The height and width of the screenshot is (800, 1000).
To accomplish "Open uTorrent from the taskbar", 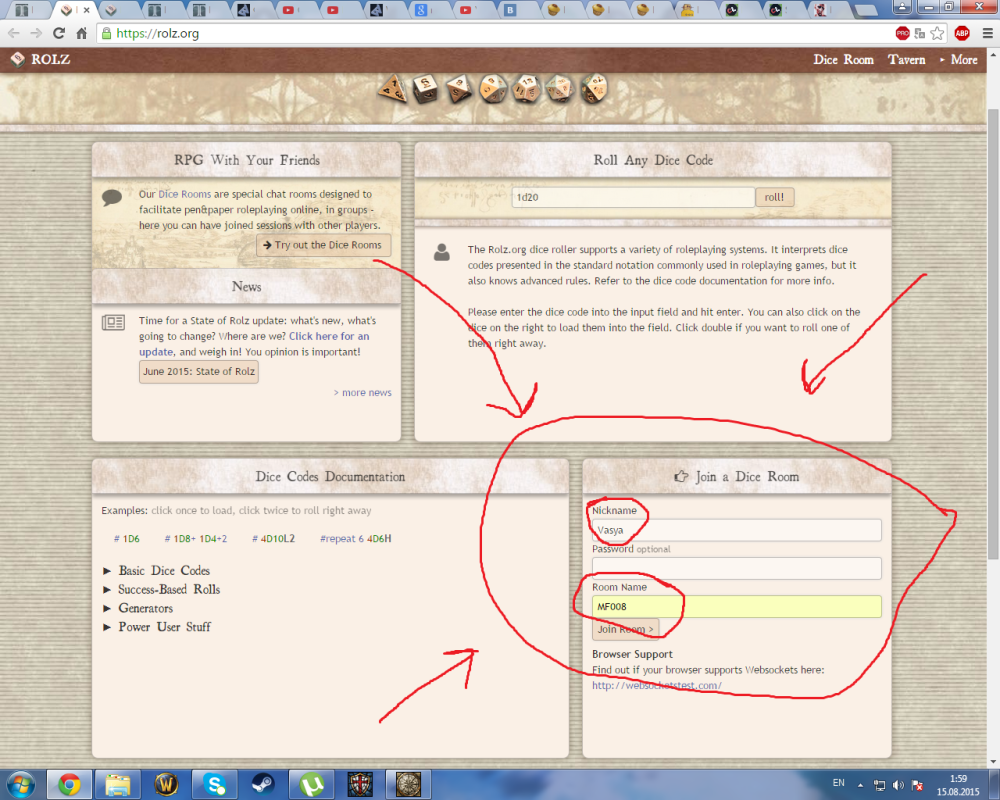I will pos(311,784).
